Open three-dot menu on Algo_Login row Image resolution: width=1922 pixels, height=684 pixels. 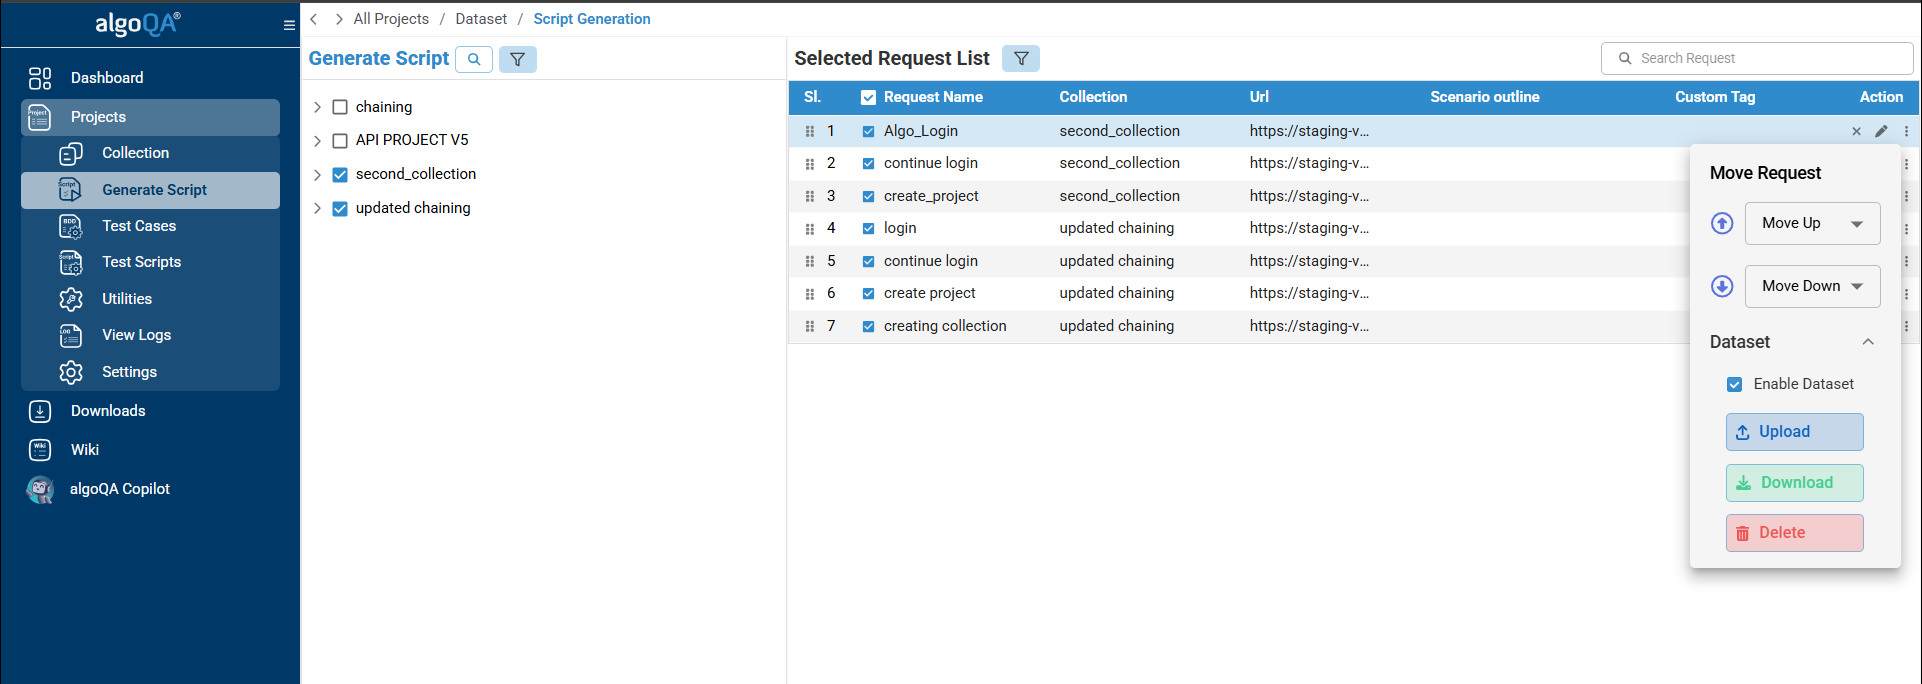(1906, 131)
